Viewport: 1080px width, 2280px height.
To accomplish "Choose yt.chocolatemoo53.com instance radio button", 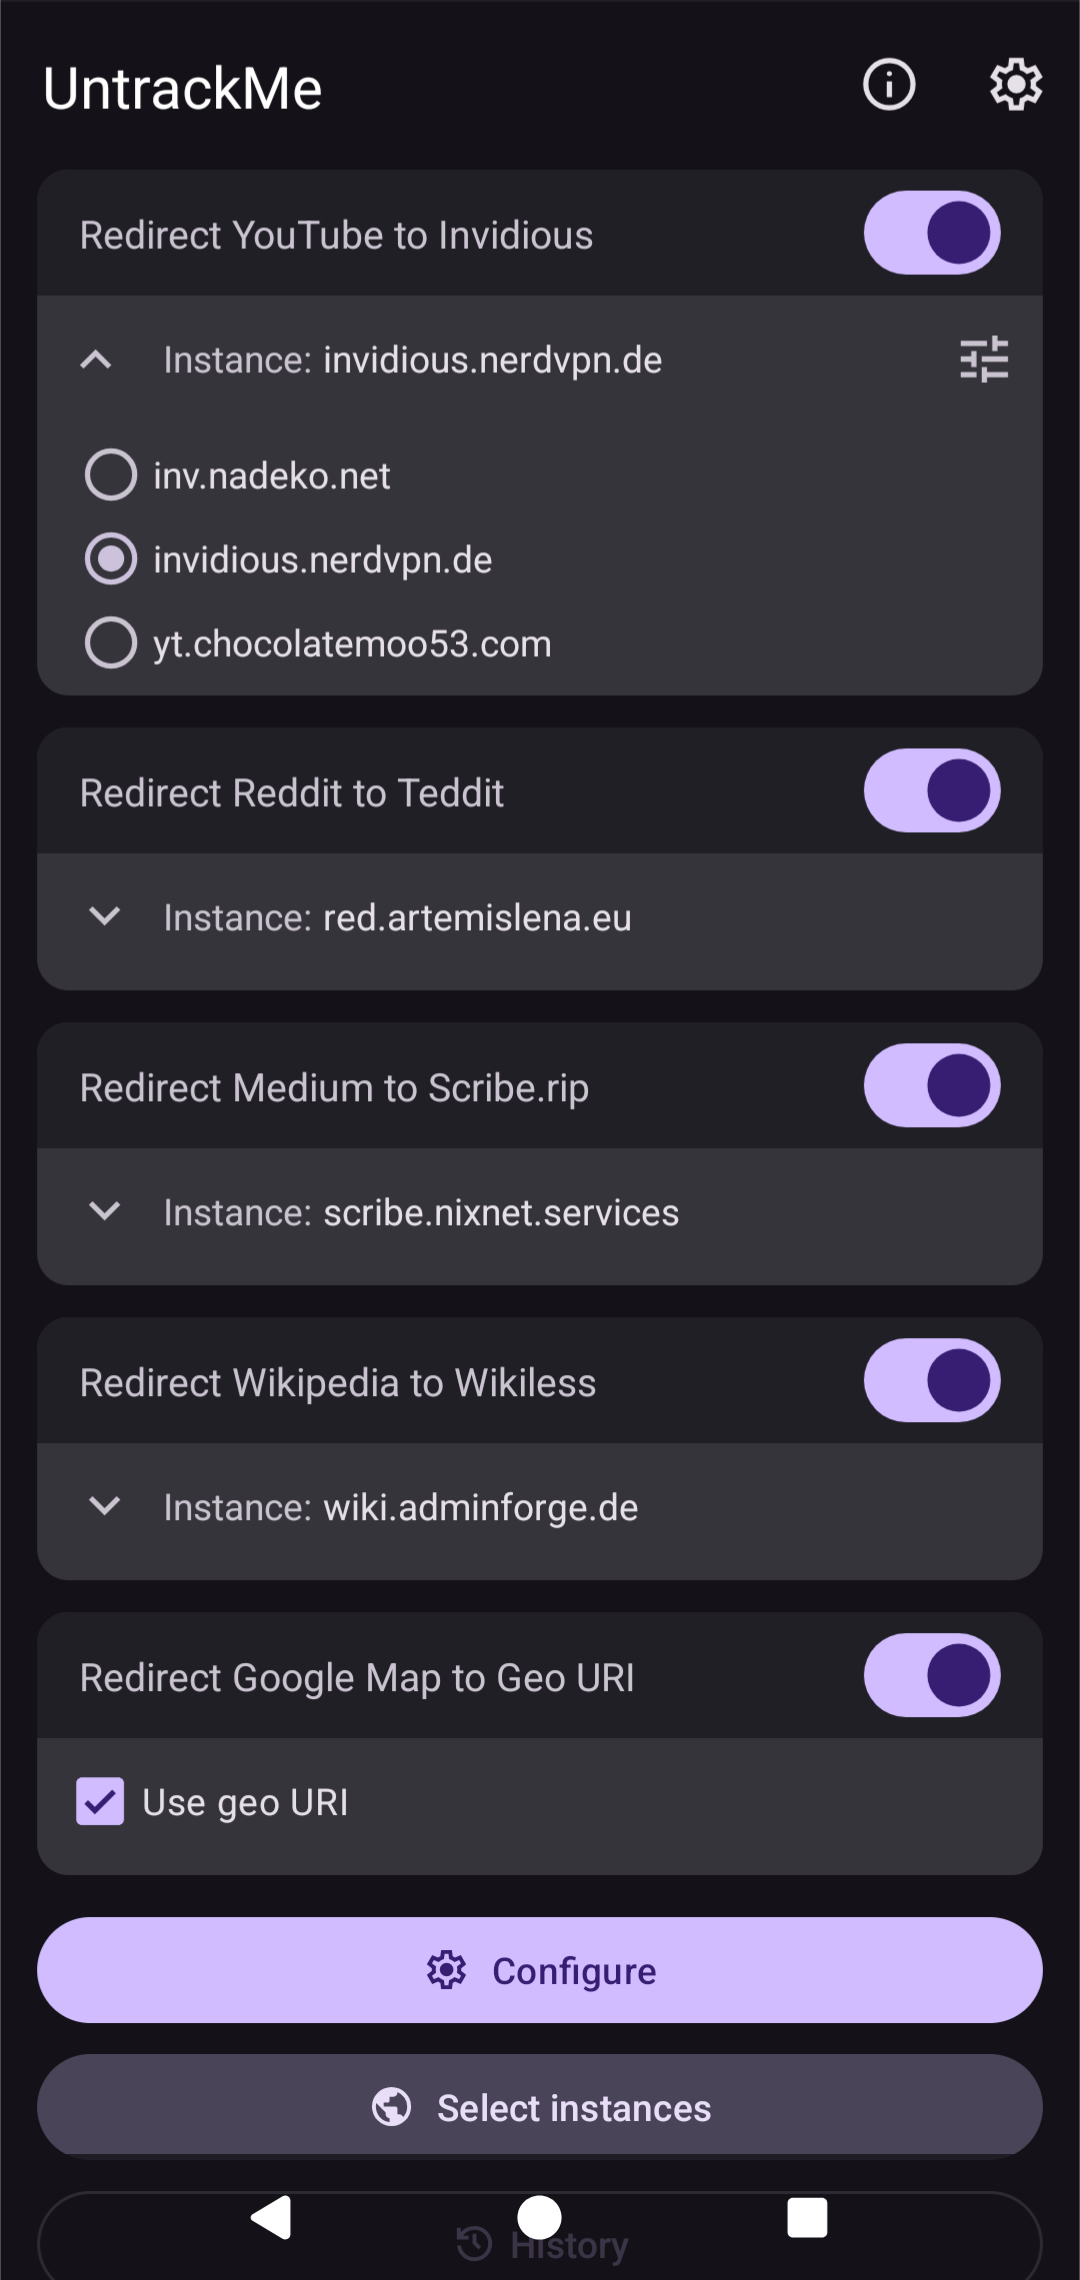I will [x=111, y=643].
